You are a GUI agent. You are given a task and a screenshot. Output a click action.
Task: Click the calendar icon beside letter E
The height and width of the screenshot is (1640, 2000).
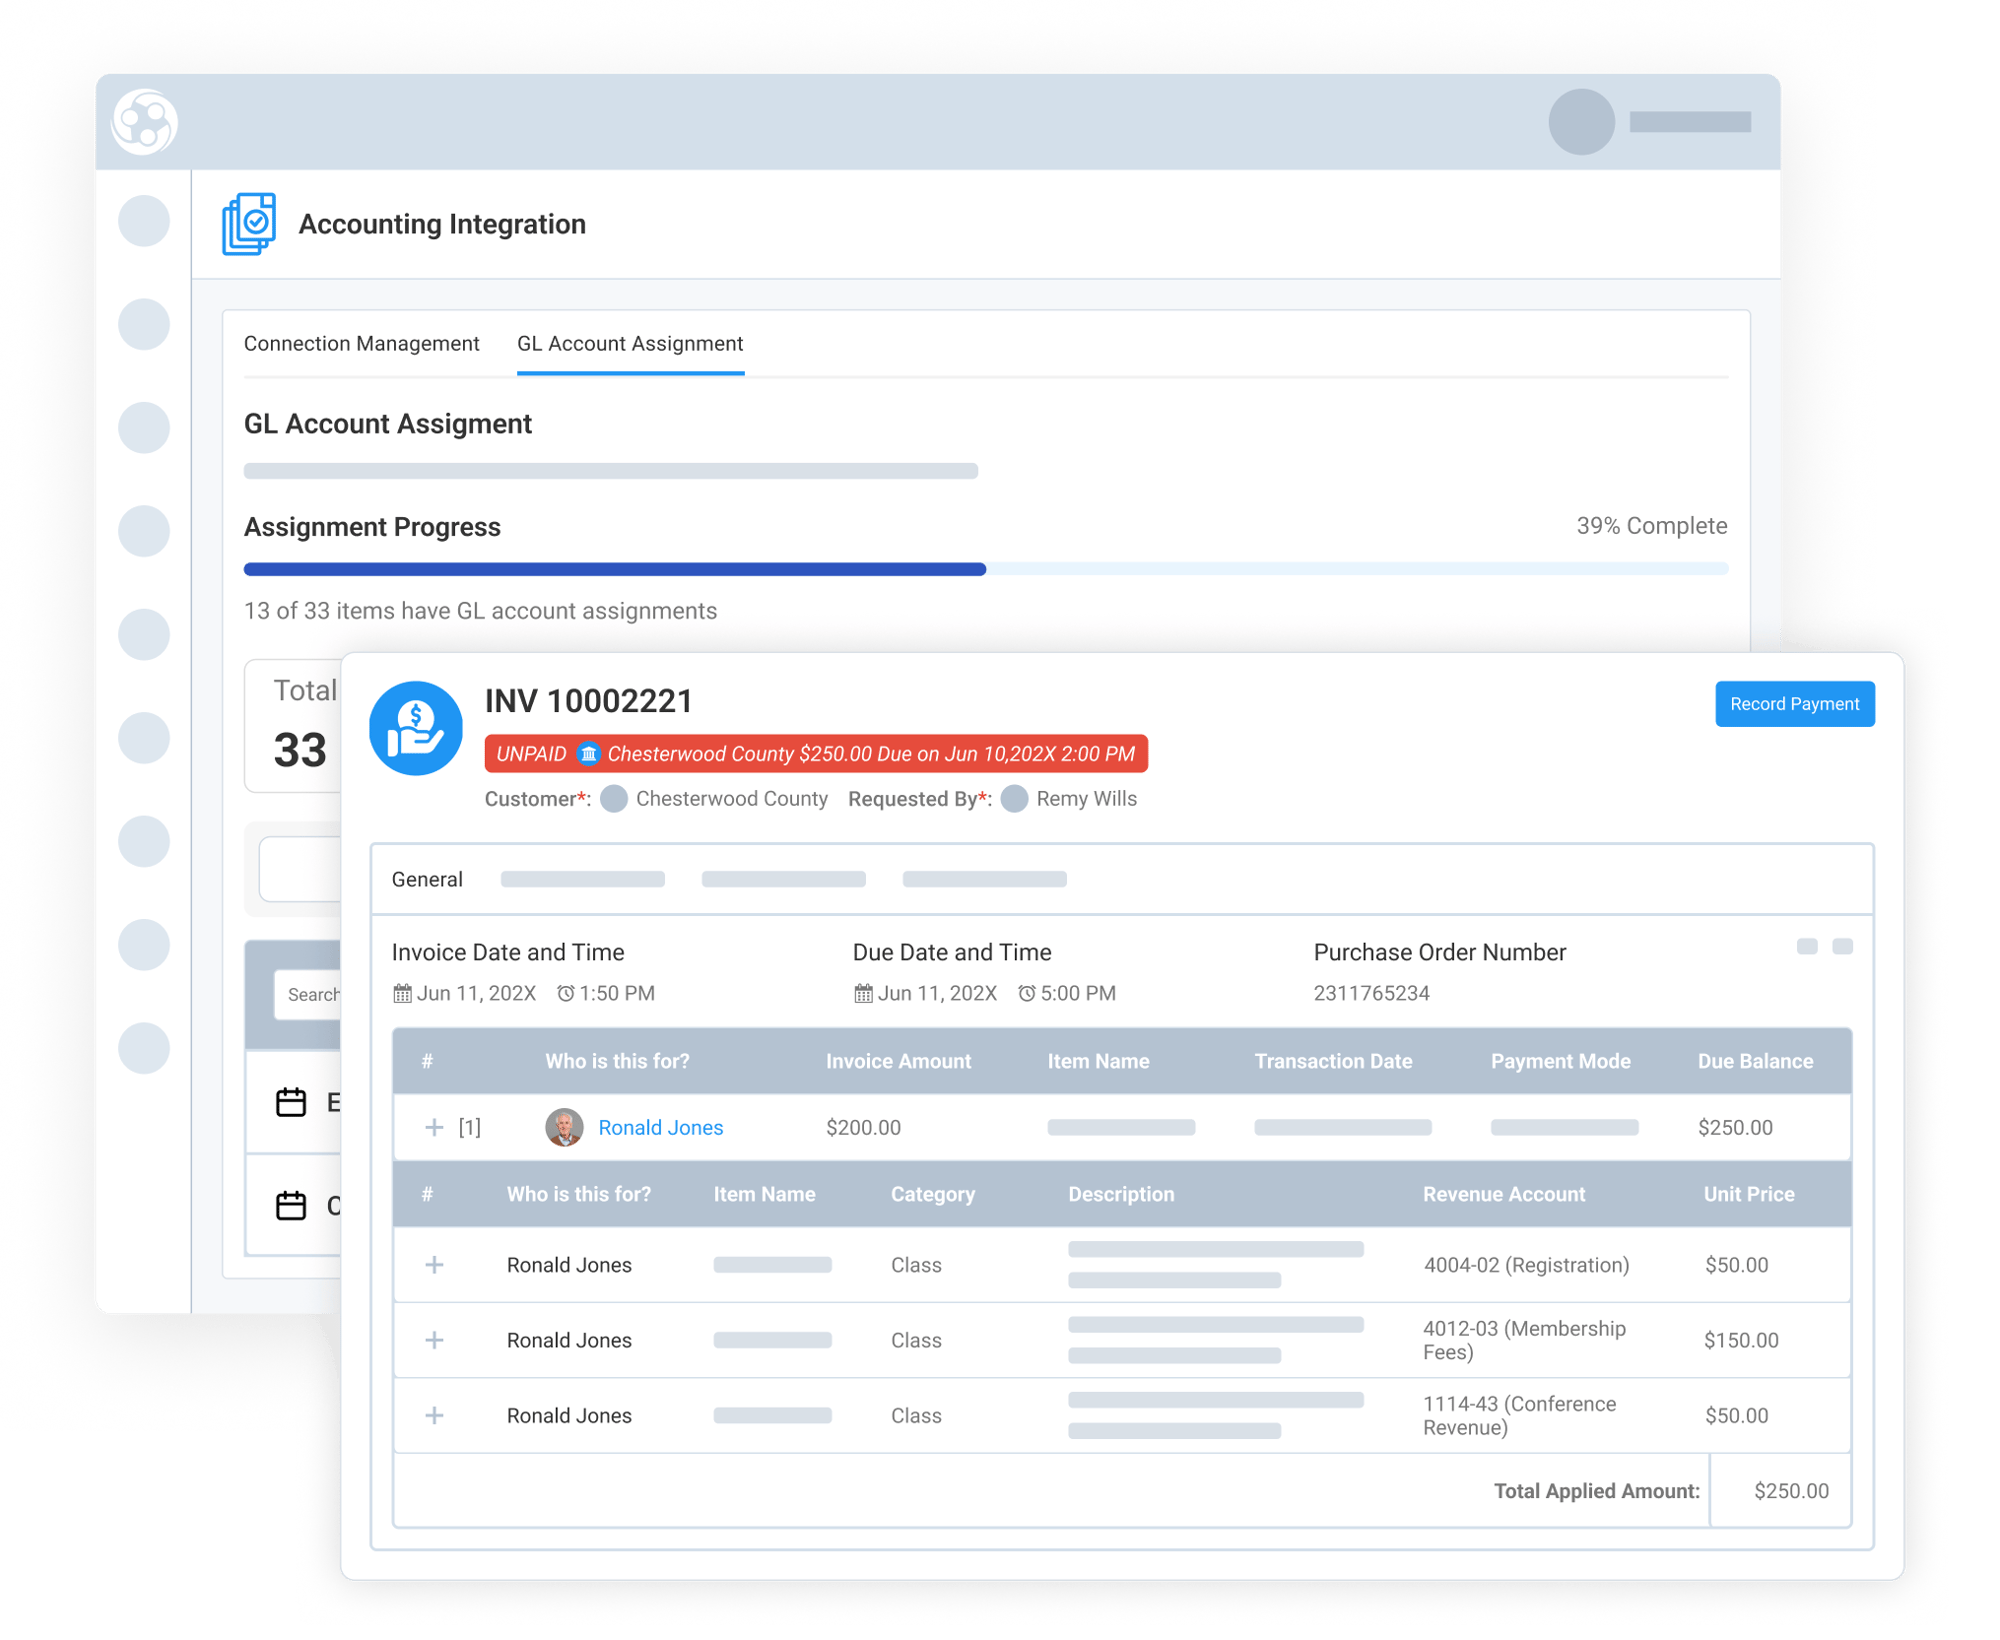pyautogui.click(x=291, y=1102)
